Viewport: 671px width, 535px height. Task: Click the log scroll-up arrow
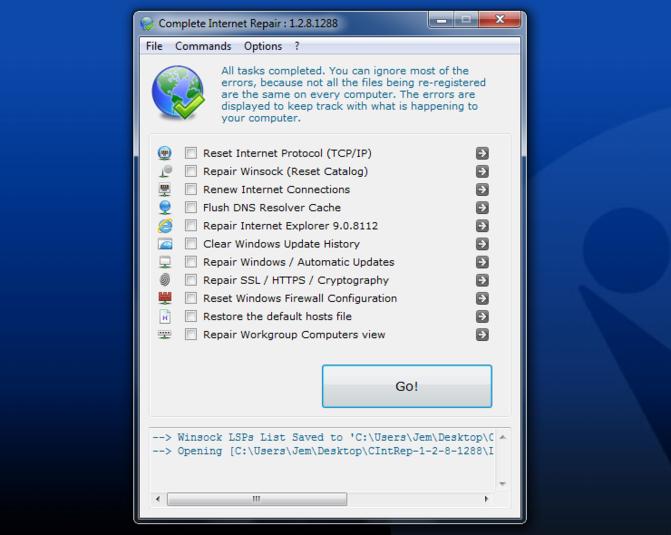[503, 437]
